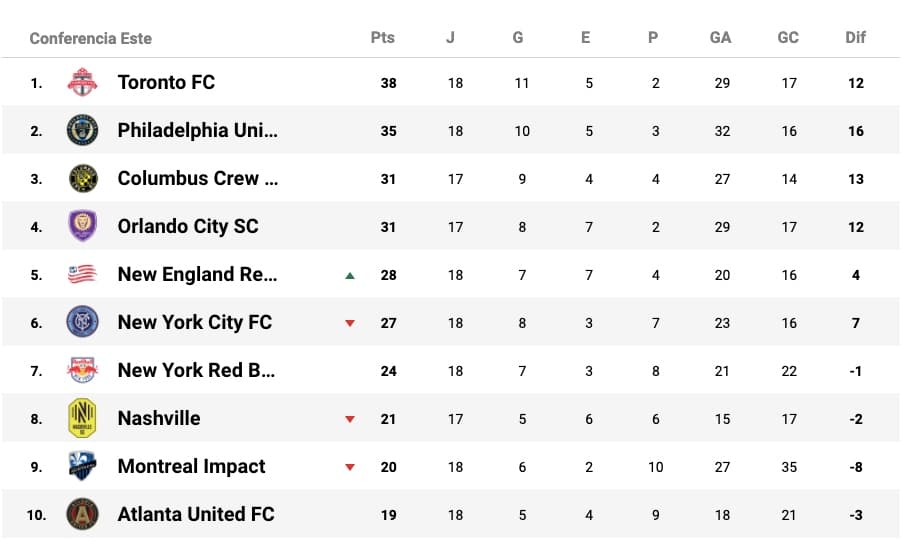Click New York City FC's red down-arrow
903x542 pixels.
pos(350,323)
